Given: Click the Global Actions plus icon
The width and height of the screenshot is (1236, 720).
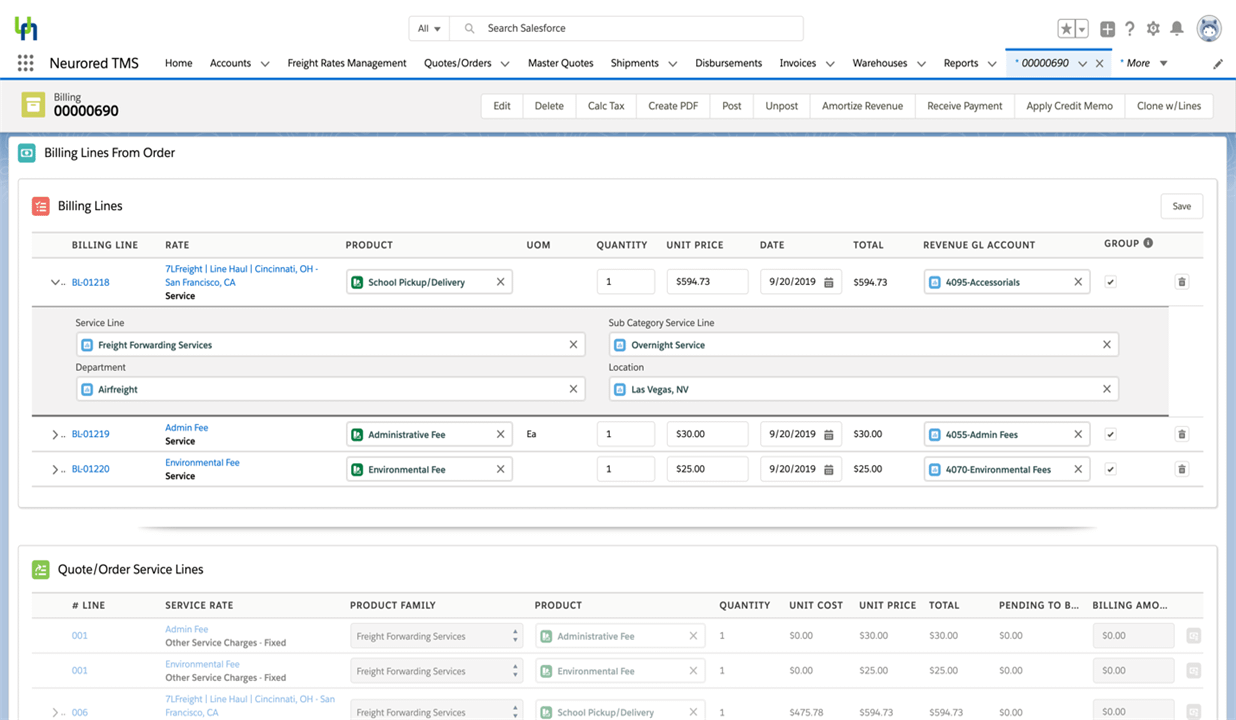Looking at the screenshot, I should [x=1107, y=29].
